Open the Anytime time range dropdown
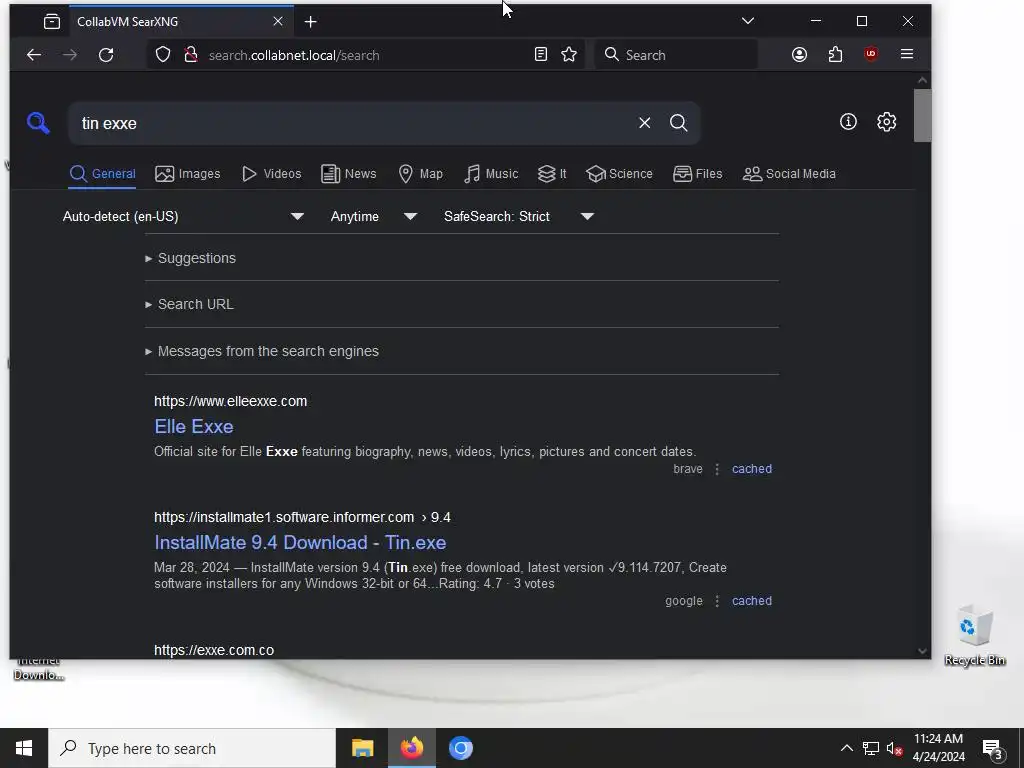Image resolution: width=1024 pixels, height=768 pixels. [x=374, y=216]
